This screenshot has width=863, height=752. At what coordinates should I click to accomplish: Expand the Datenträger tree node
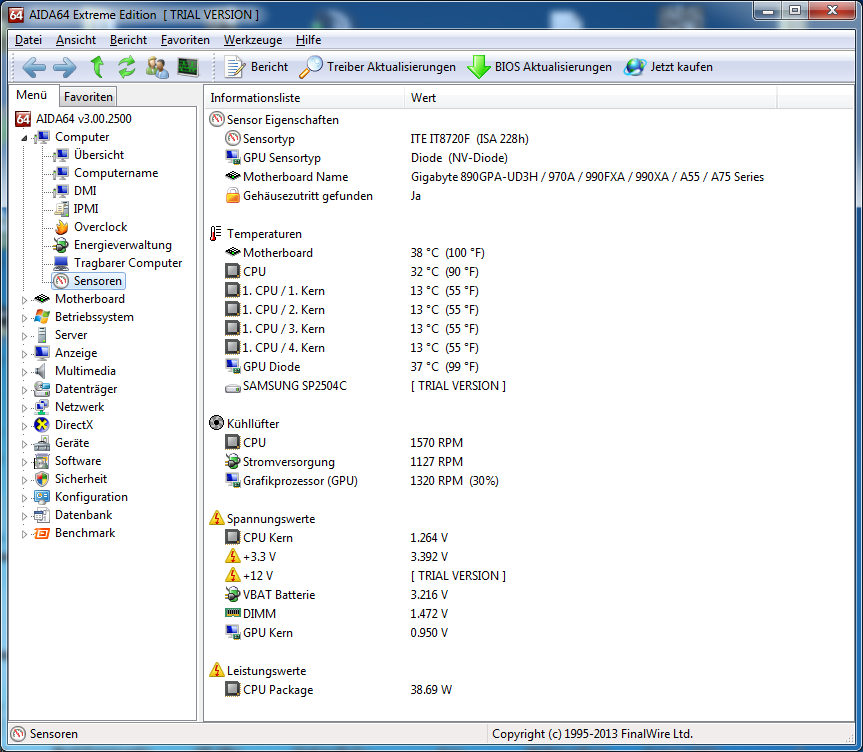point(24,390)
